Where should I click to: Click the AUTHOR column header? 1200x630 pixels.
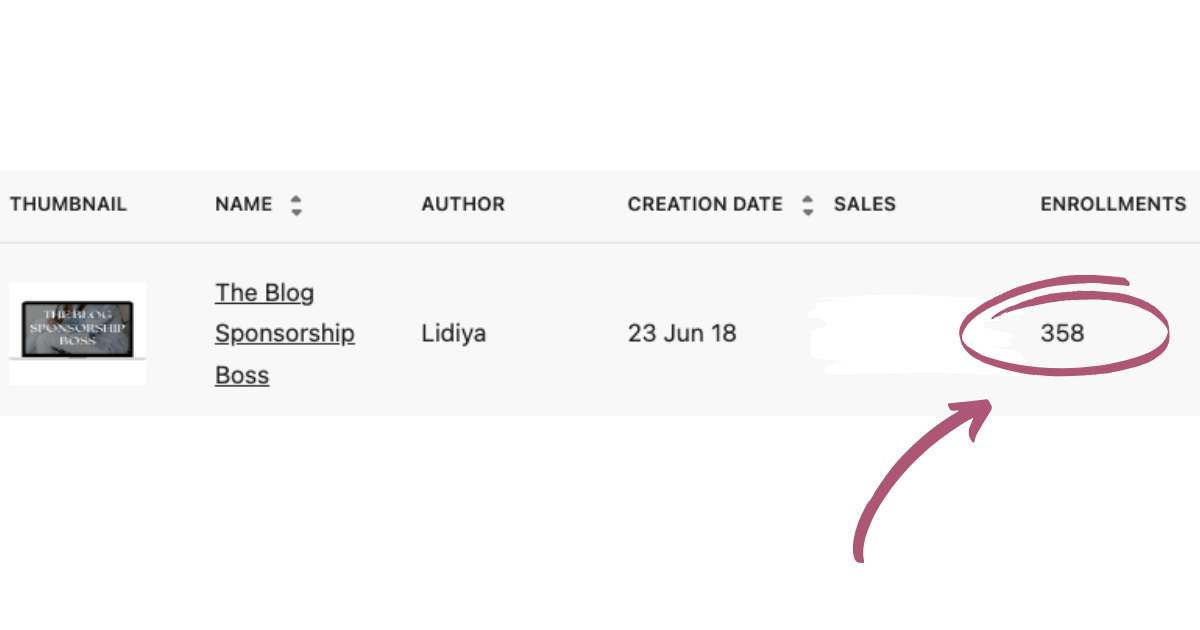[463, 205]
